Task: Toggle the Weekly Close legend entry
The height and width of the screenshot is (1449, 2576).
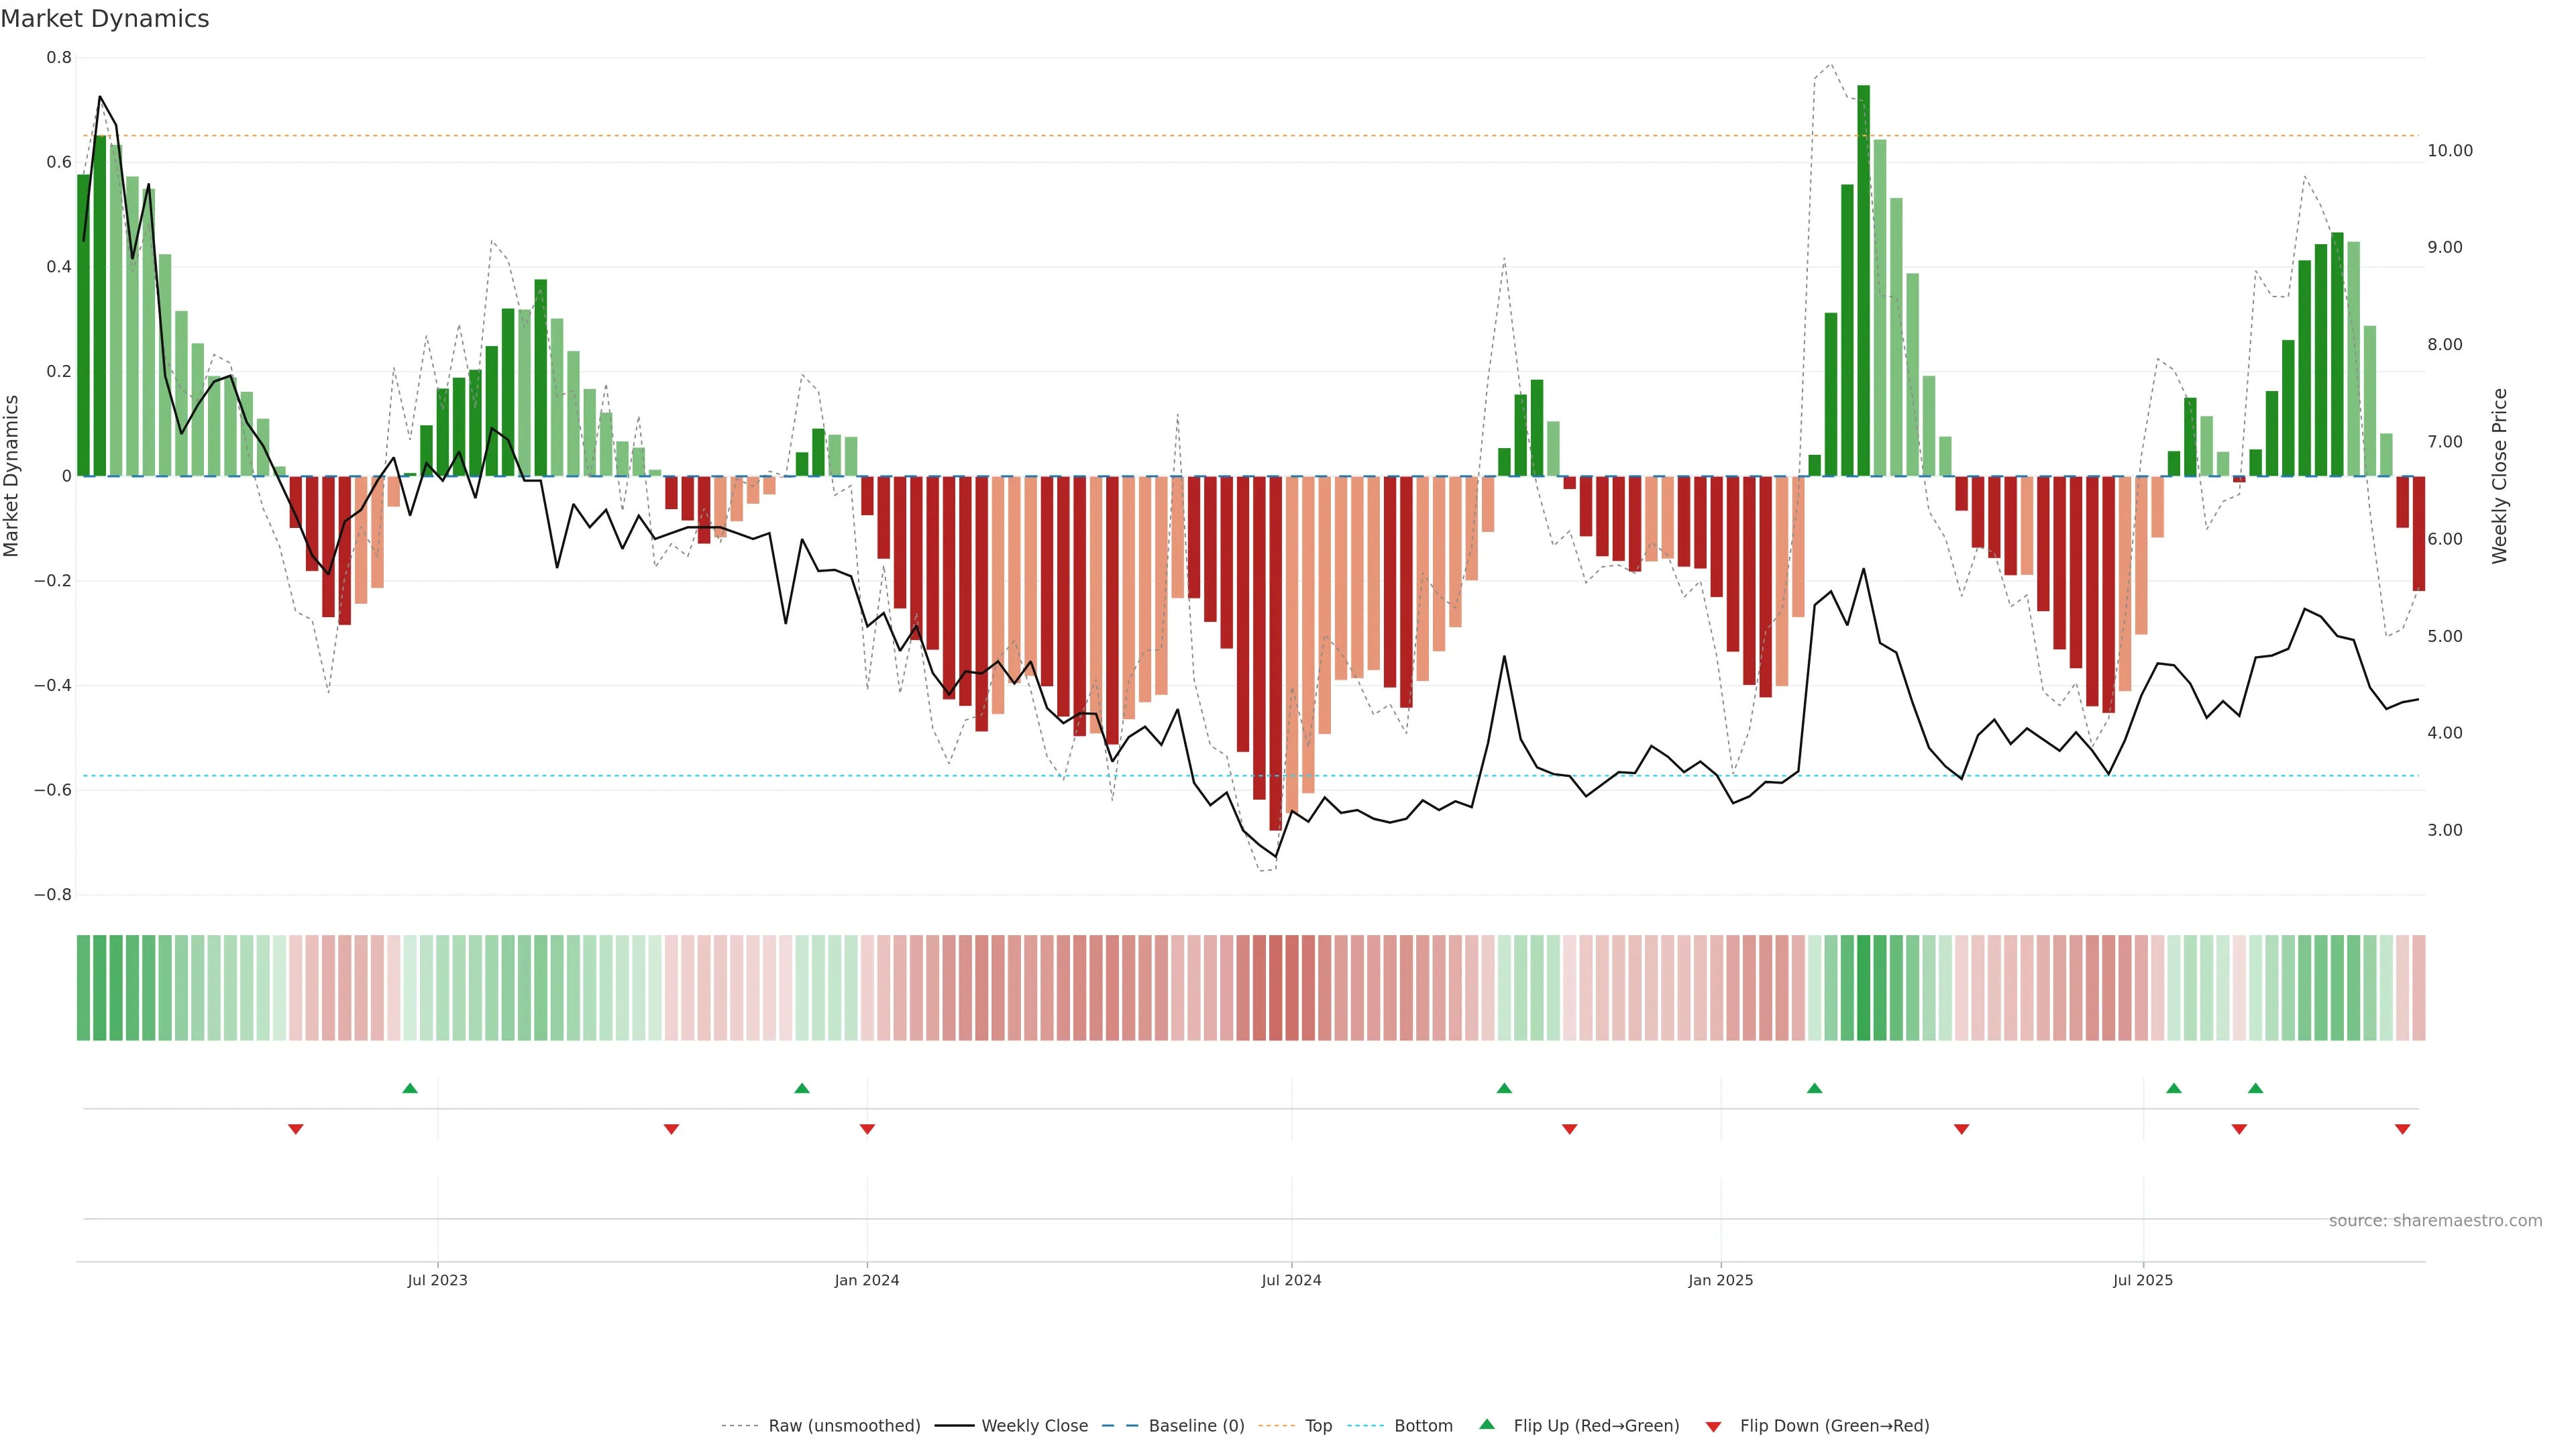Action: point(1034,1426)
